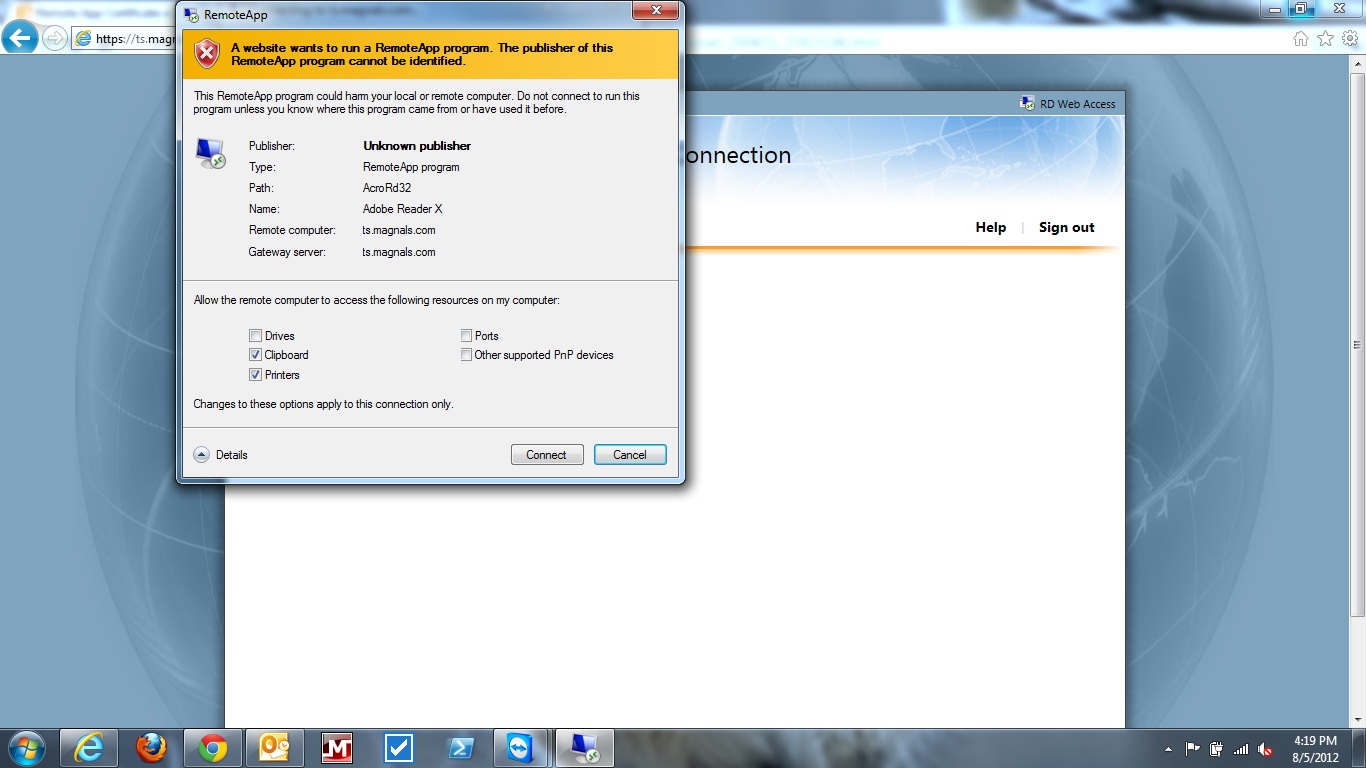Open the red M taskbar icon

337,748
